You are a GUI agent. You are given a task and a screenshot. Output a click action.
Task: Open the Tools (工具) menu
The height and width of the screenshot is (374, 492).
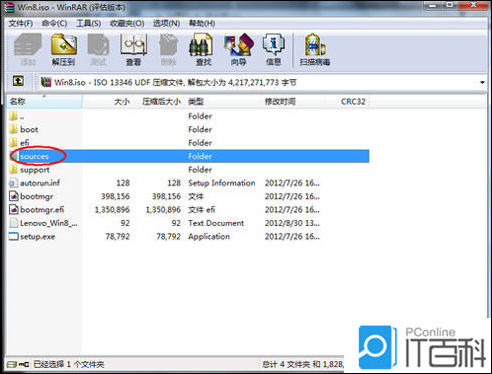click(89, 23)
